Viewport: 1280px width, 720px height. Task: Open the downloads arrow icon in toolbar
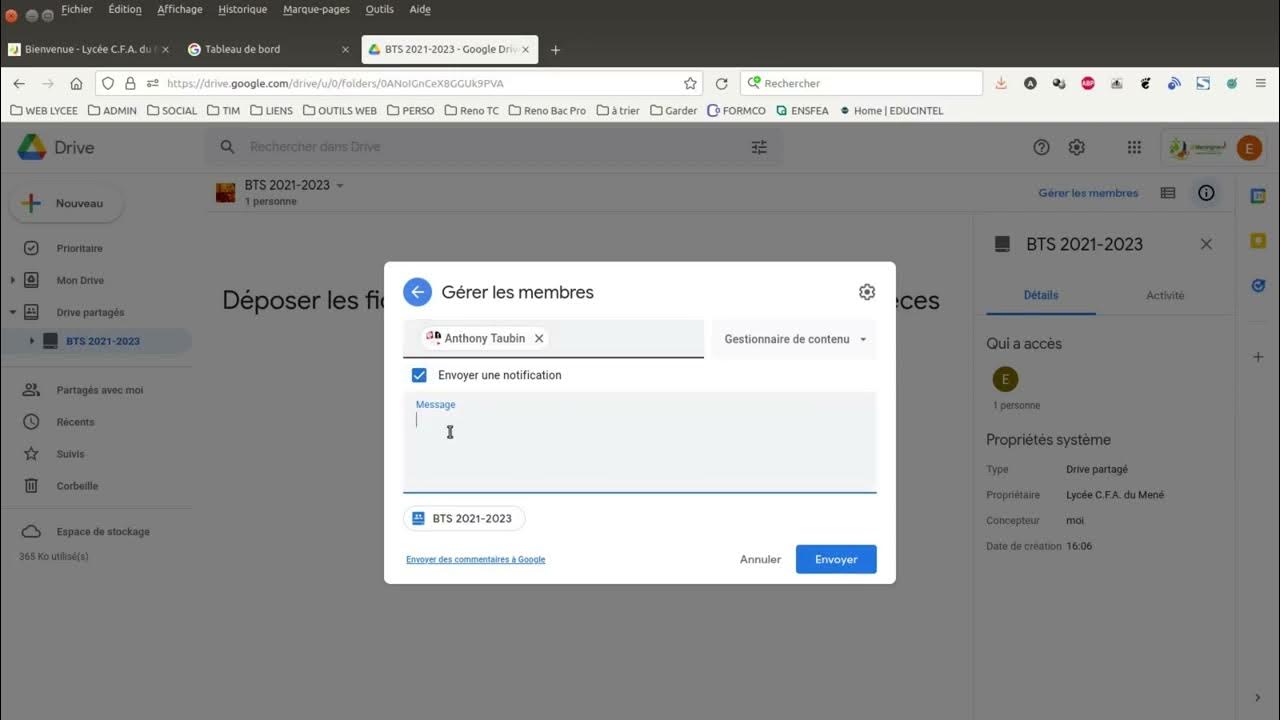1001,84
